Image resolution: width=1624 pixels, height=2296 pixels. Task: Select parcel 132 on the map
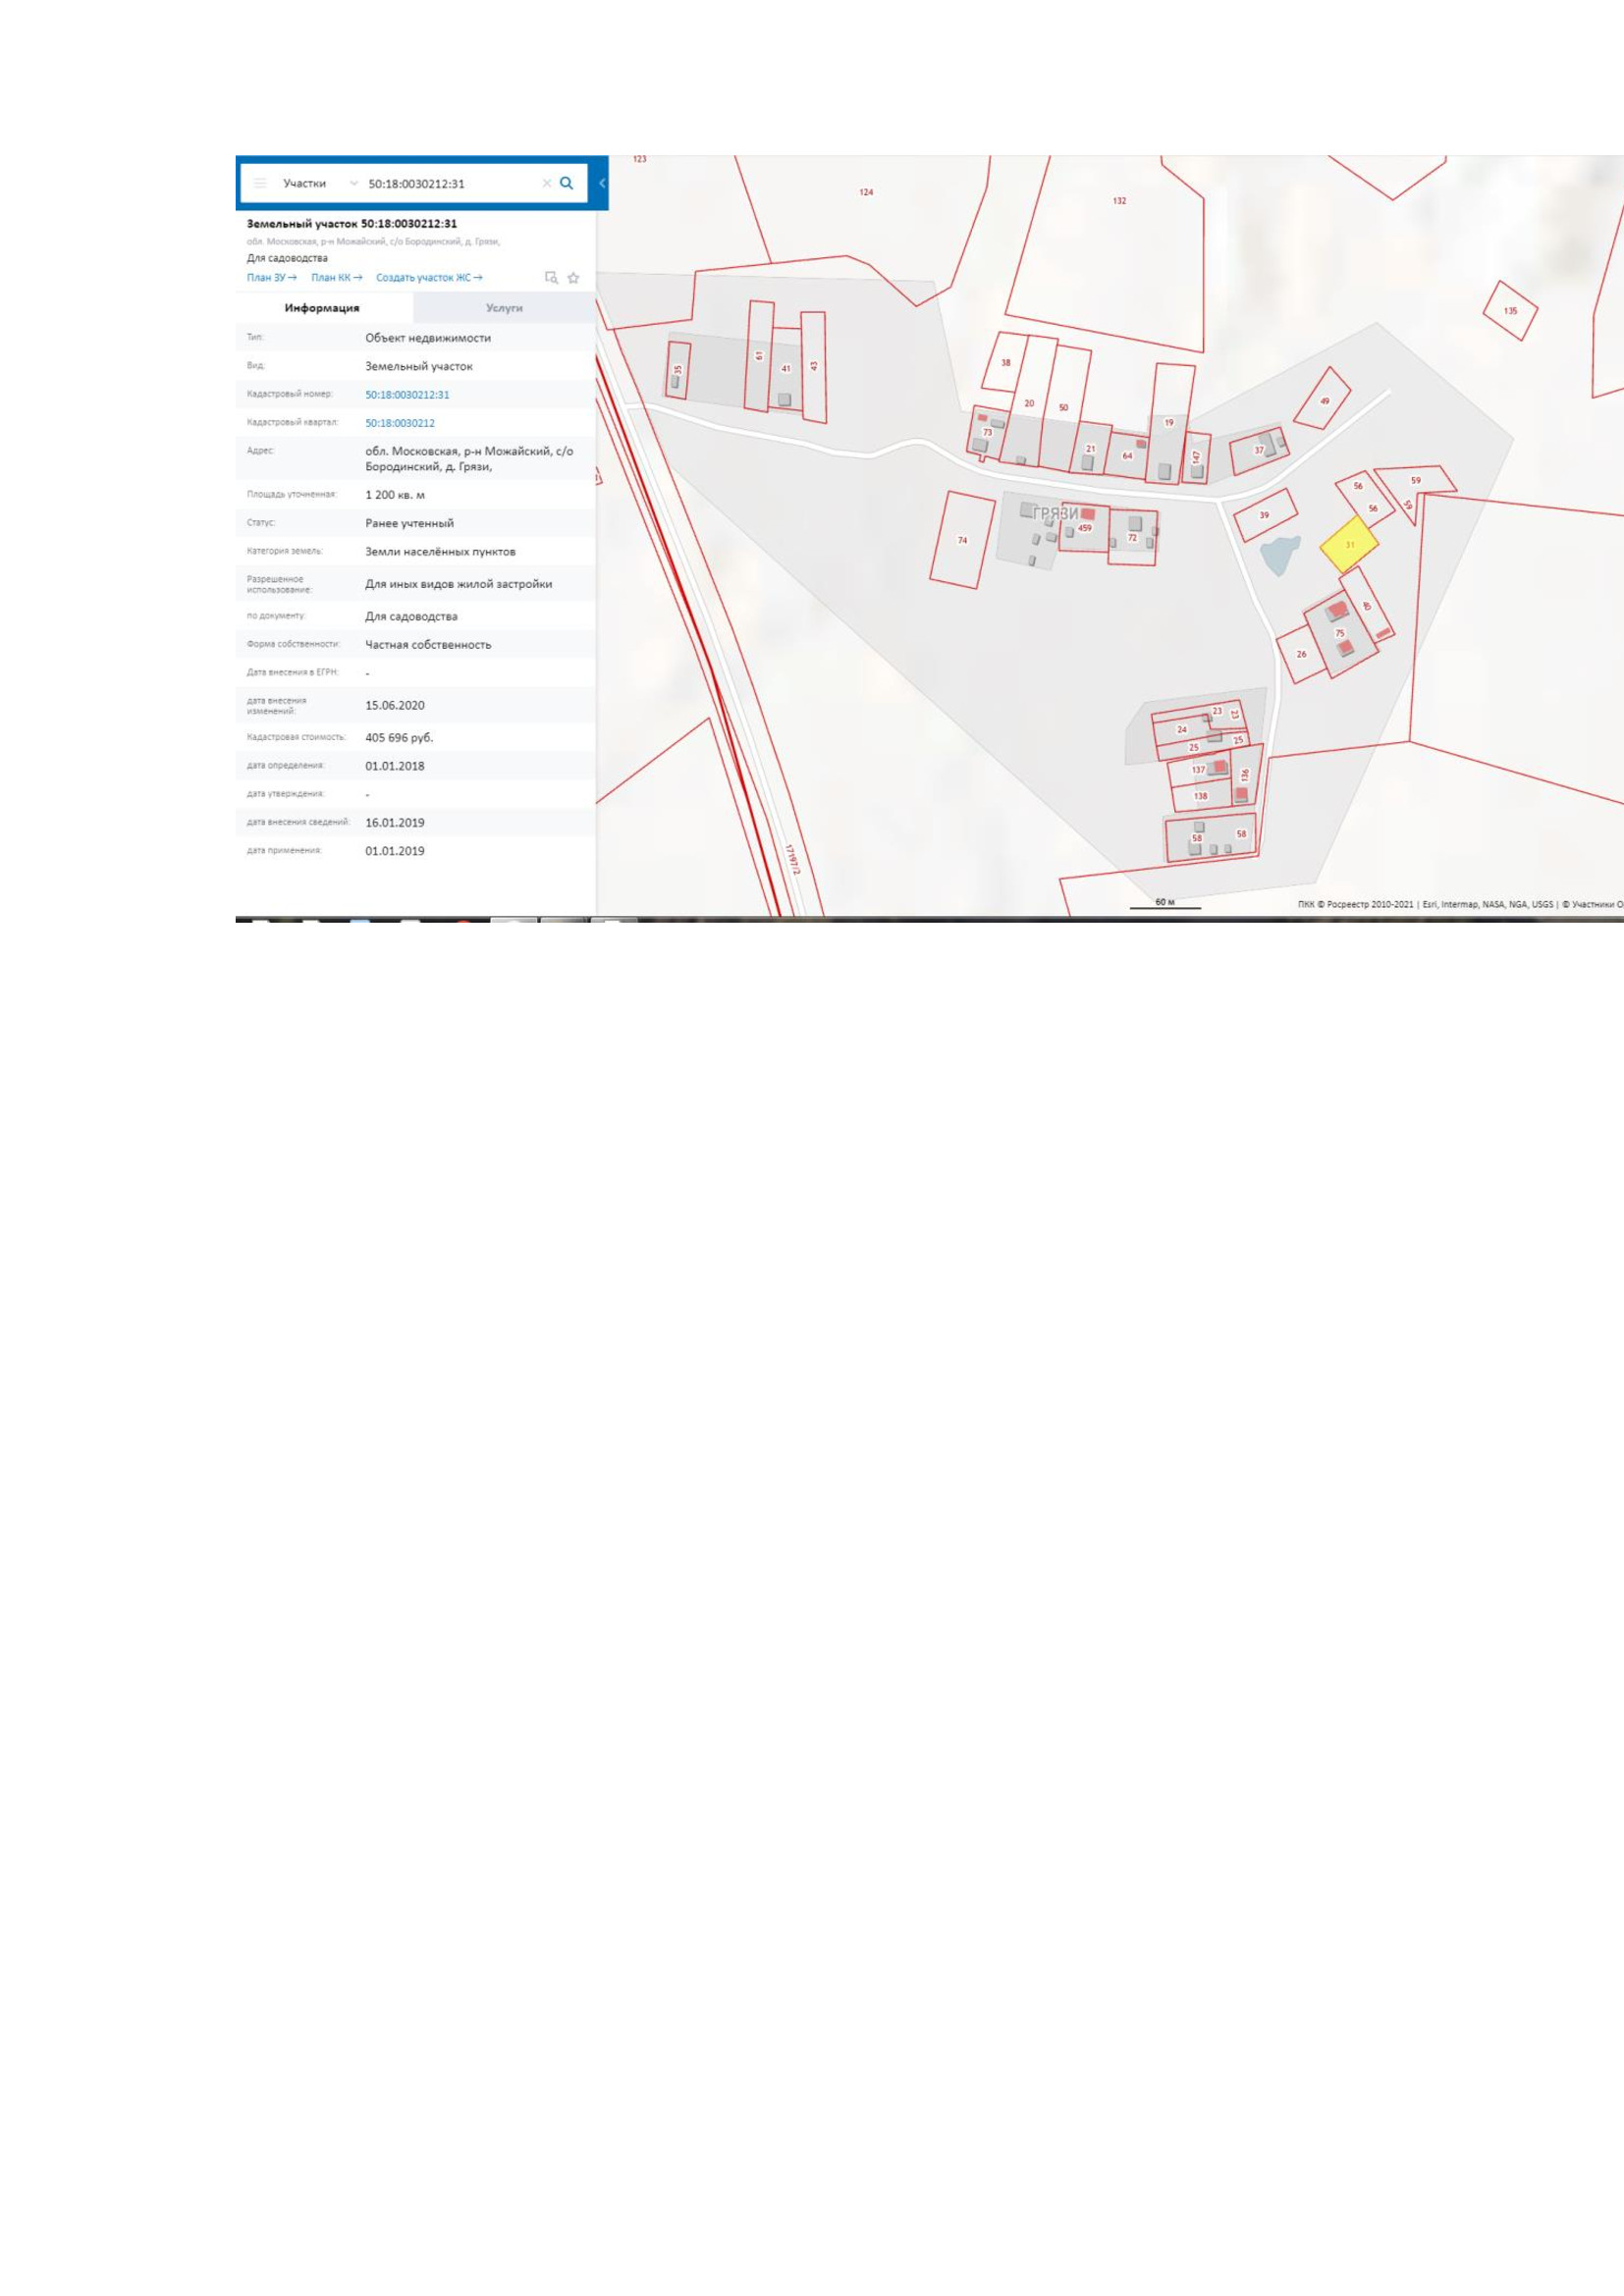1119,201
